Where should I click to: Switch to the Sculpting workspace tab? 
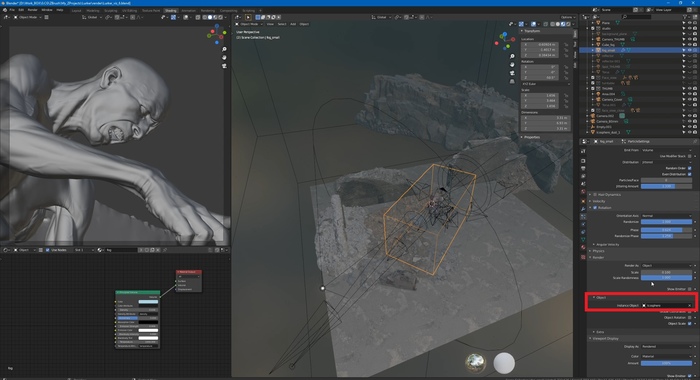pos(111,10)
